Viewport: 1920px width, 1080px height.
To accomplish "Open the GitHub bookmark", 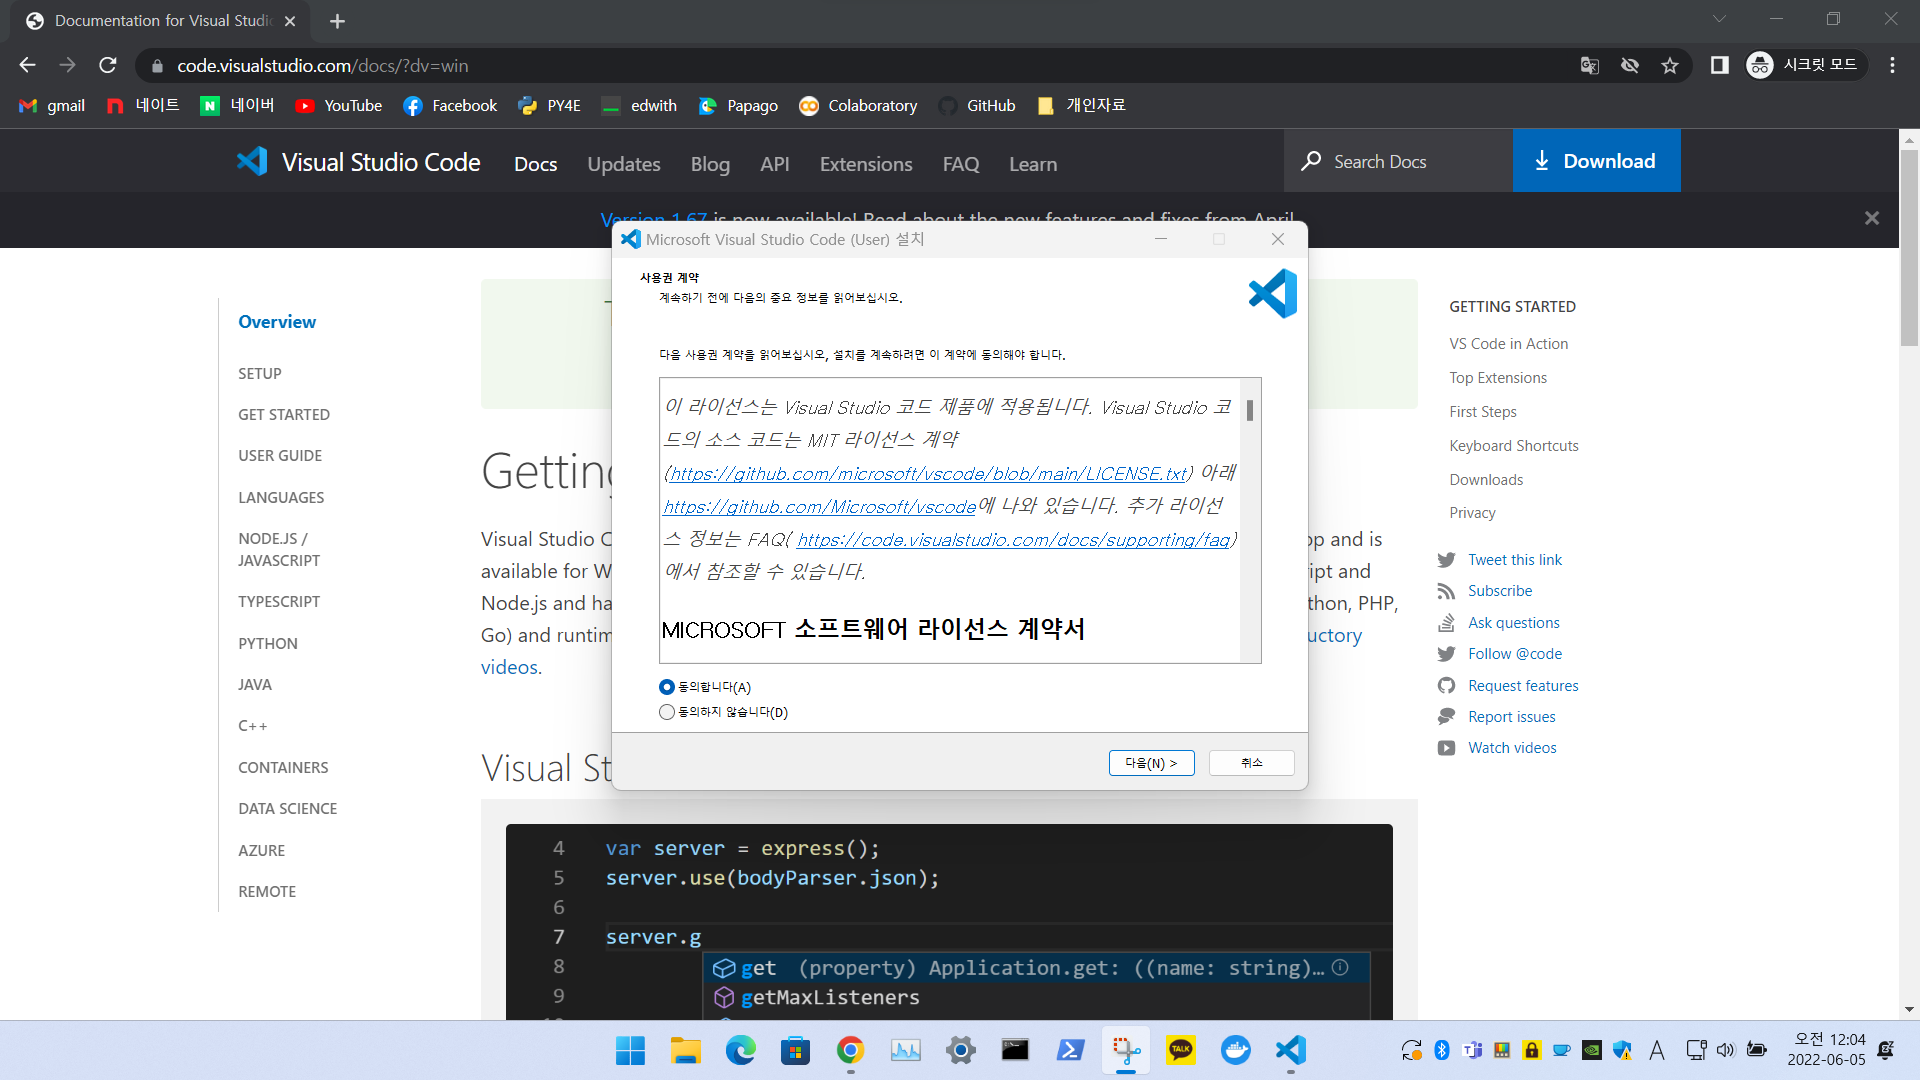I will 977,105.
